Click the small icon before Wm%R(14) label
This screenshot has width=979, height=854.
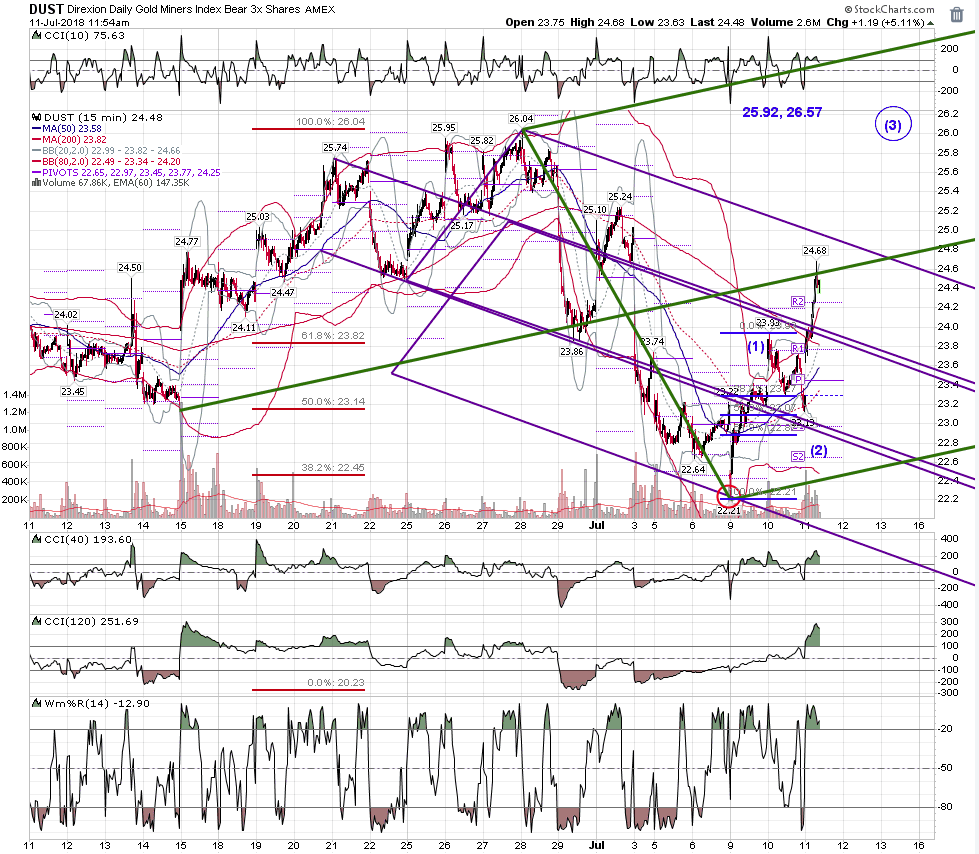pyautogui.click(x=36, y=704)
